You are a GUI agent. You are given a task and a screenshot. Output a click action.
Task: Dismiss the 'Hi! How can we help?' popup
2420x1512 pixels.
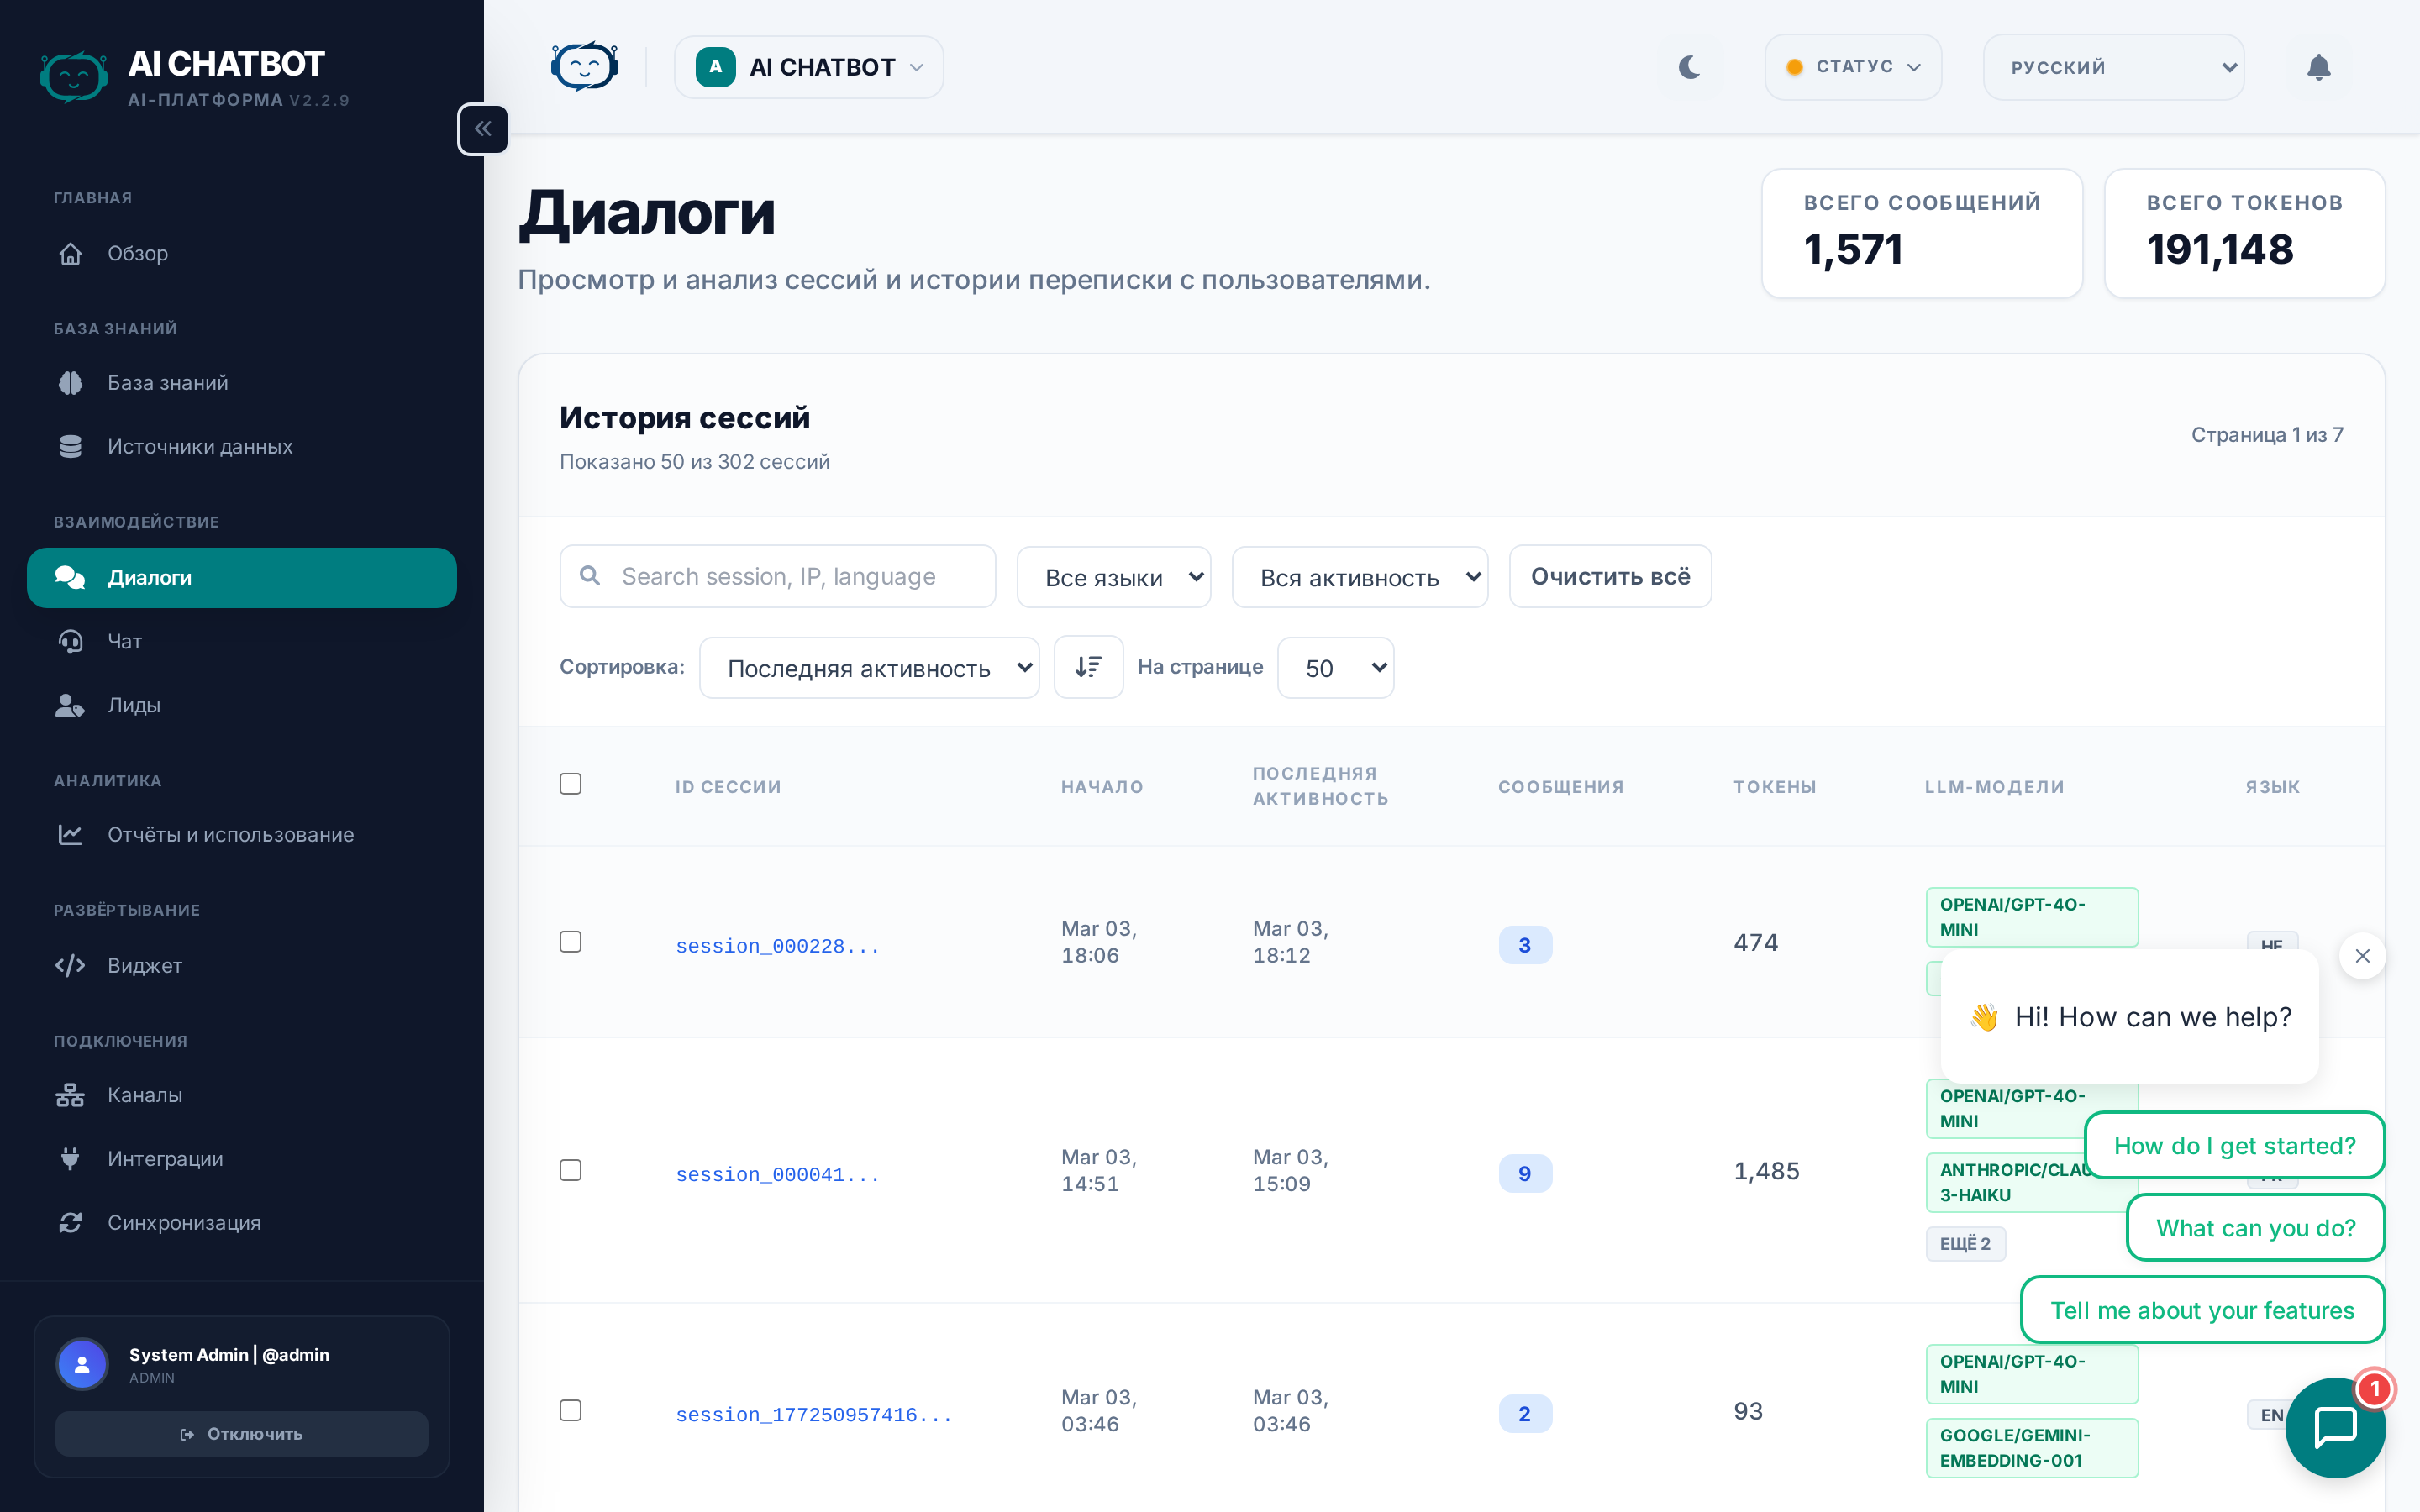point(2362,956)
